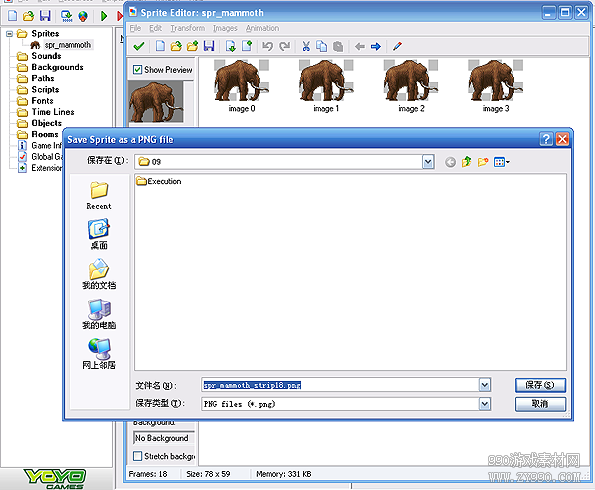Create a new sprite in Sprite Editor toolbar

pos(161,46)
